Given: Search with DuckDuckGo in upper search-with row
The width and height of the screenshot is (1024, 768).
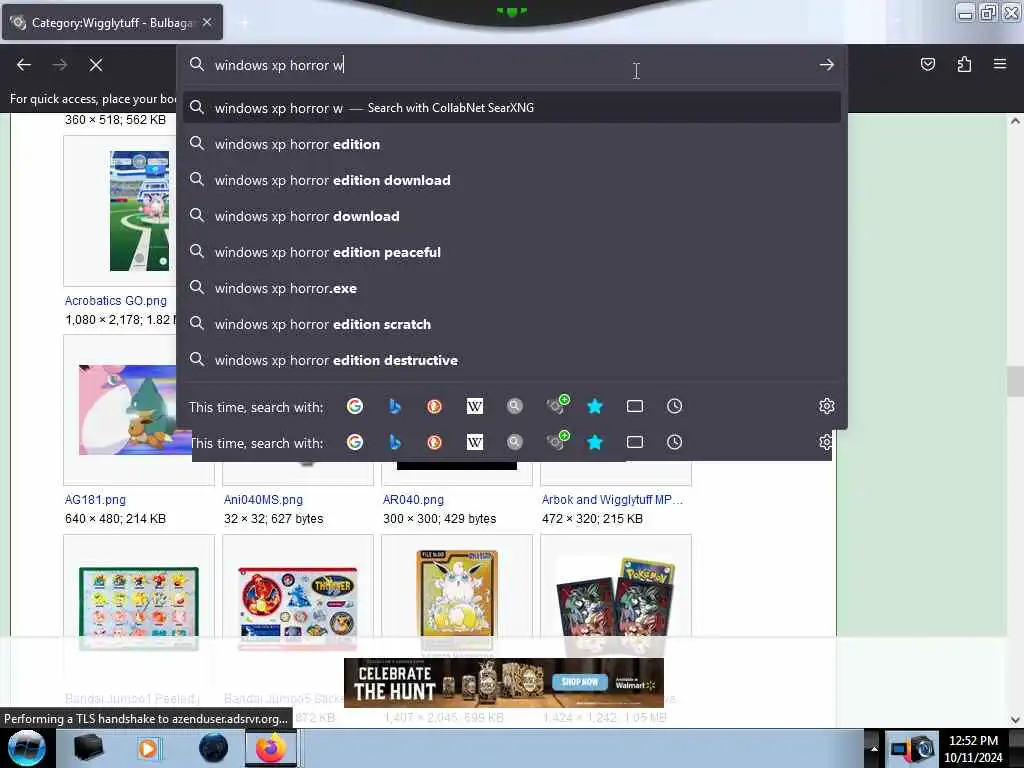Looking at the screenshot, I should coord(434,406).
